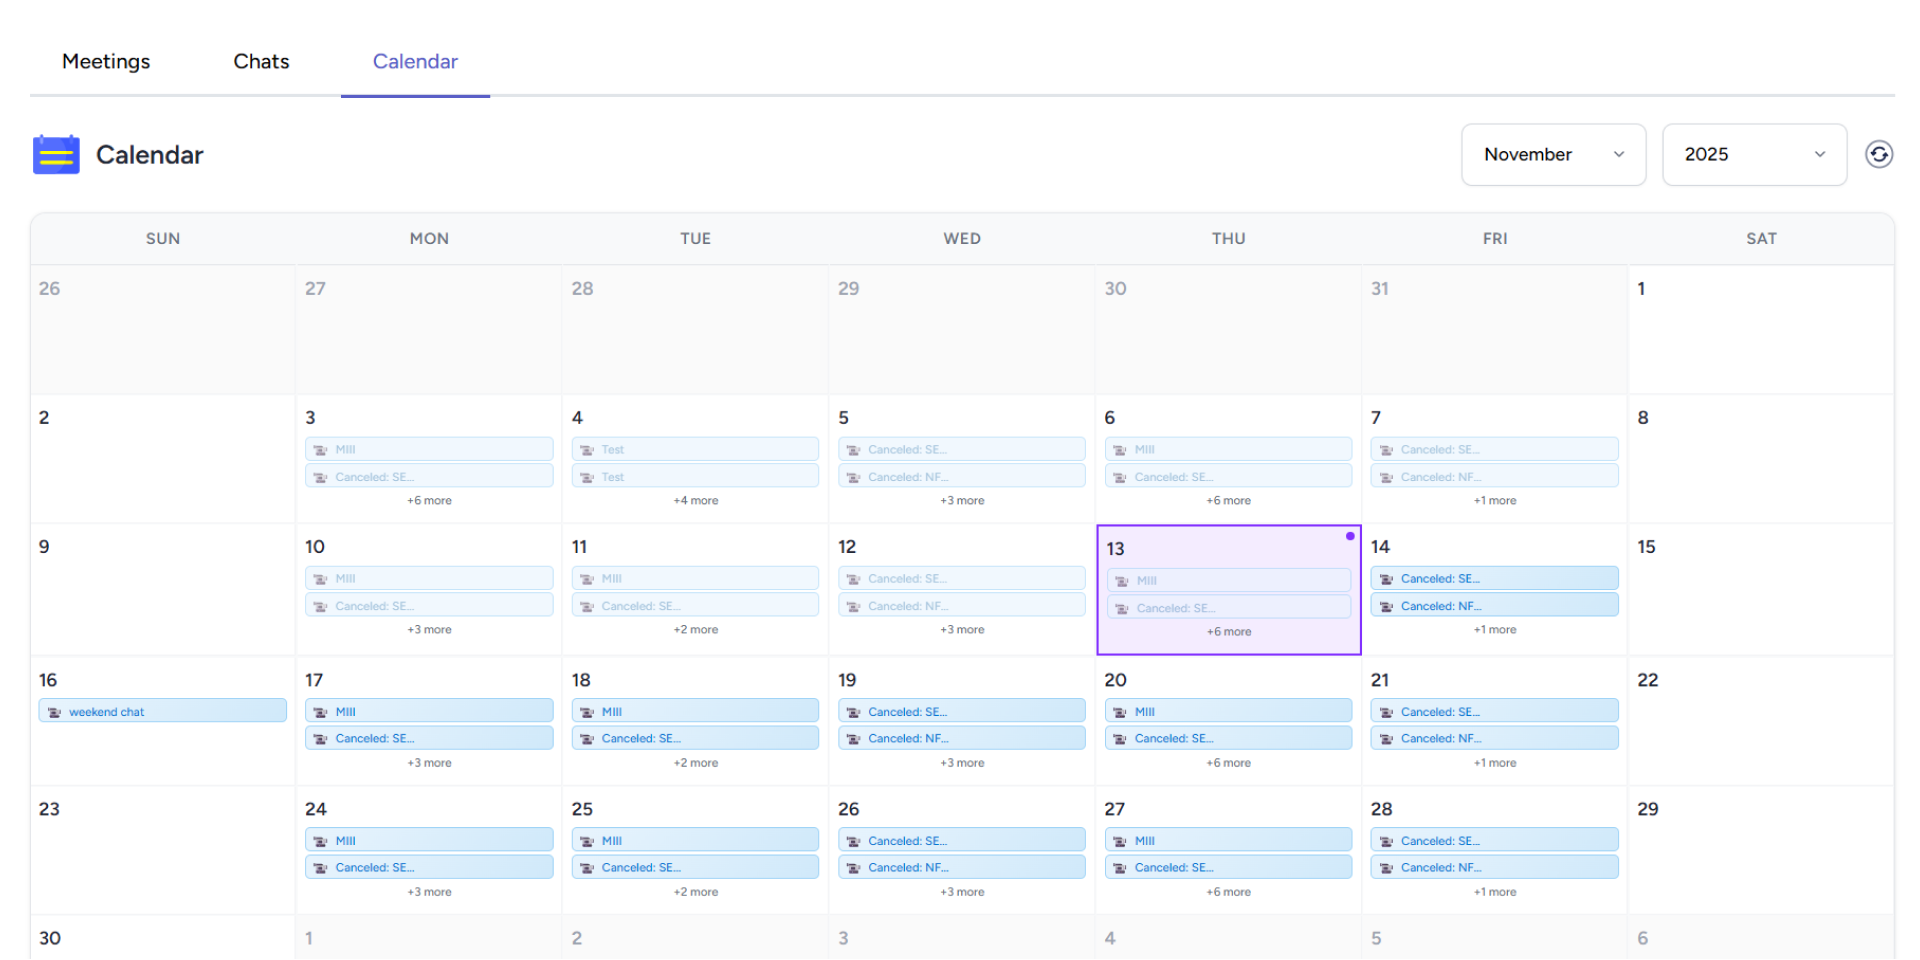The image size is (1920, 960).
Task: Expand +4 more events on the 4th
Action: (x=695, y=501)
